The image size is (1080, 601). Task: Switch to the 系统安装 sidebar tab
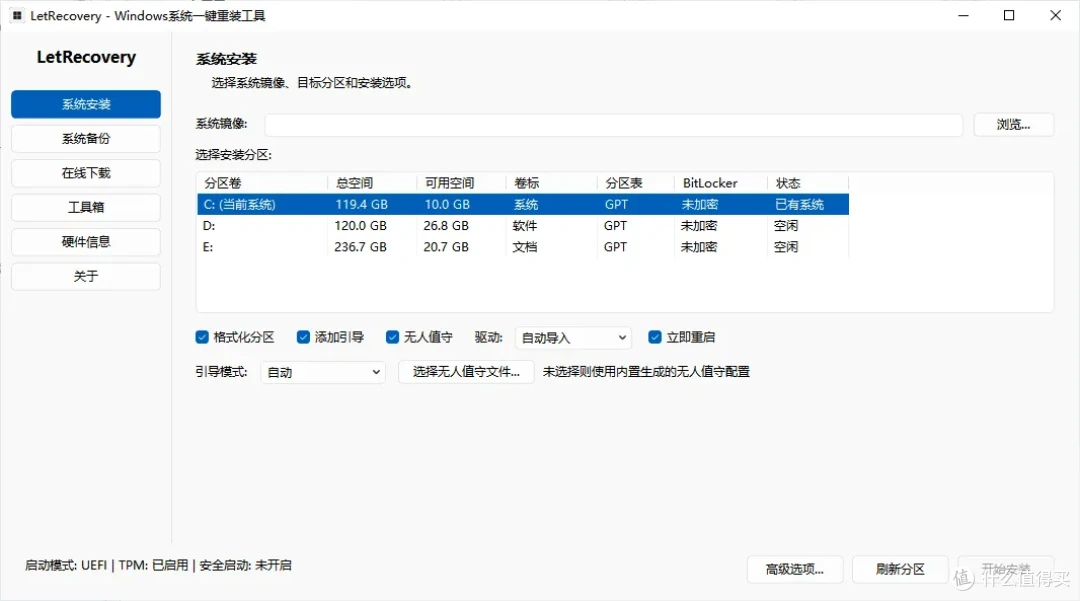[86, 104]
